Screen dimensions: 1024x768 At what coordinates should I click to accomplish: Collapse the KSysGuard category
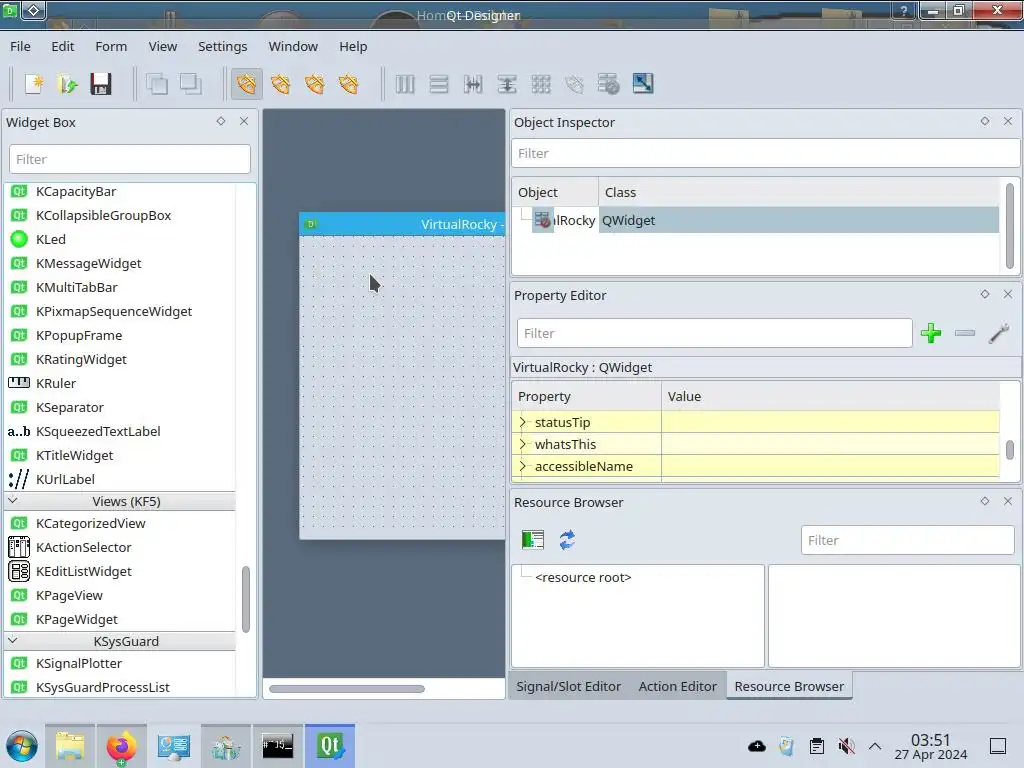point(12,641)
